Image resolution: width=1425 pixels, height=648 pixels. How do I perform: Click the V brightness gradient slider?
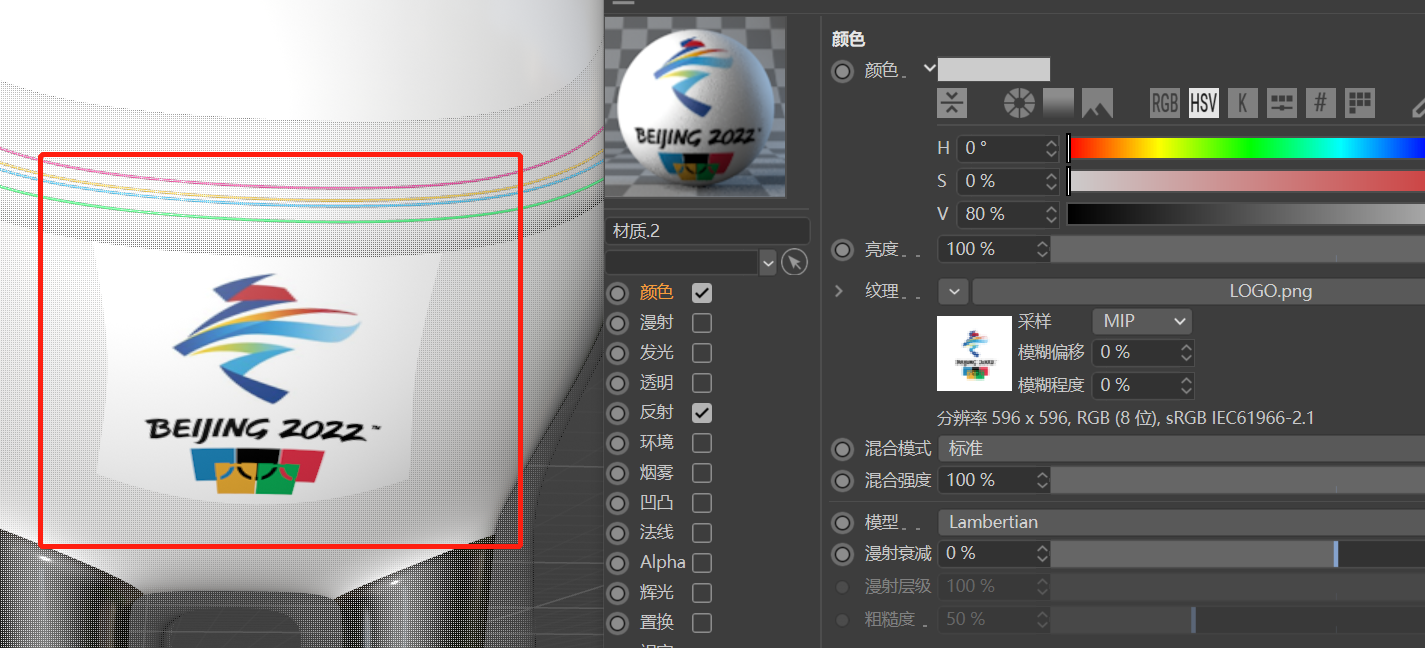(x=1246, y=214)
